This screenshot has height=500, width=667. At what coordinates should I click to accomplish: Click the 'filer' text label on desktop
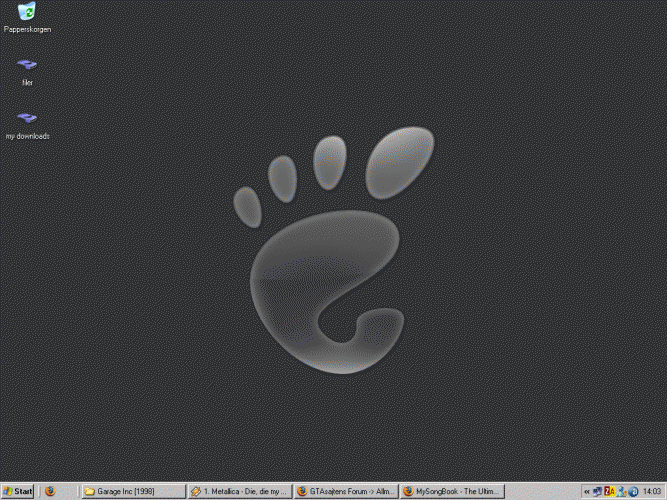point(27,83)
